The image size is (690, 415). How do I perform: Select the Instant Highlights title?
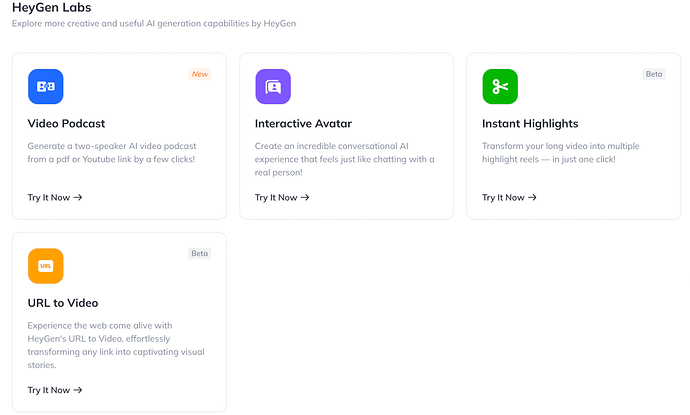[x=530, y=124]
